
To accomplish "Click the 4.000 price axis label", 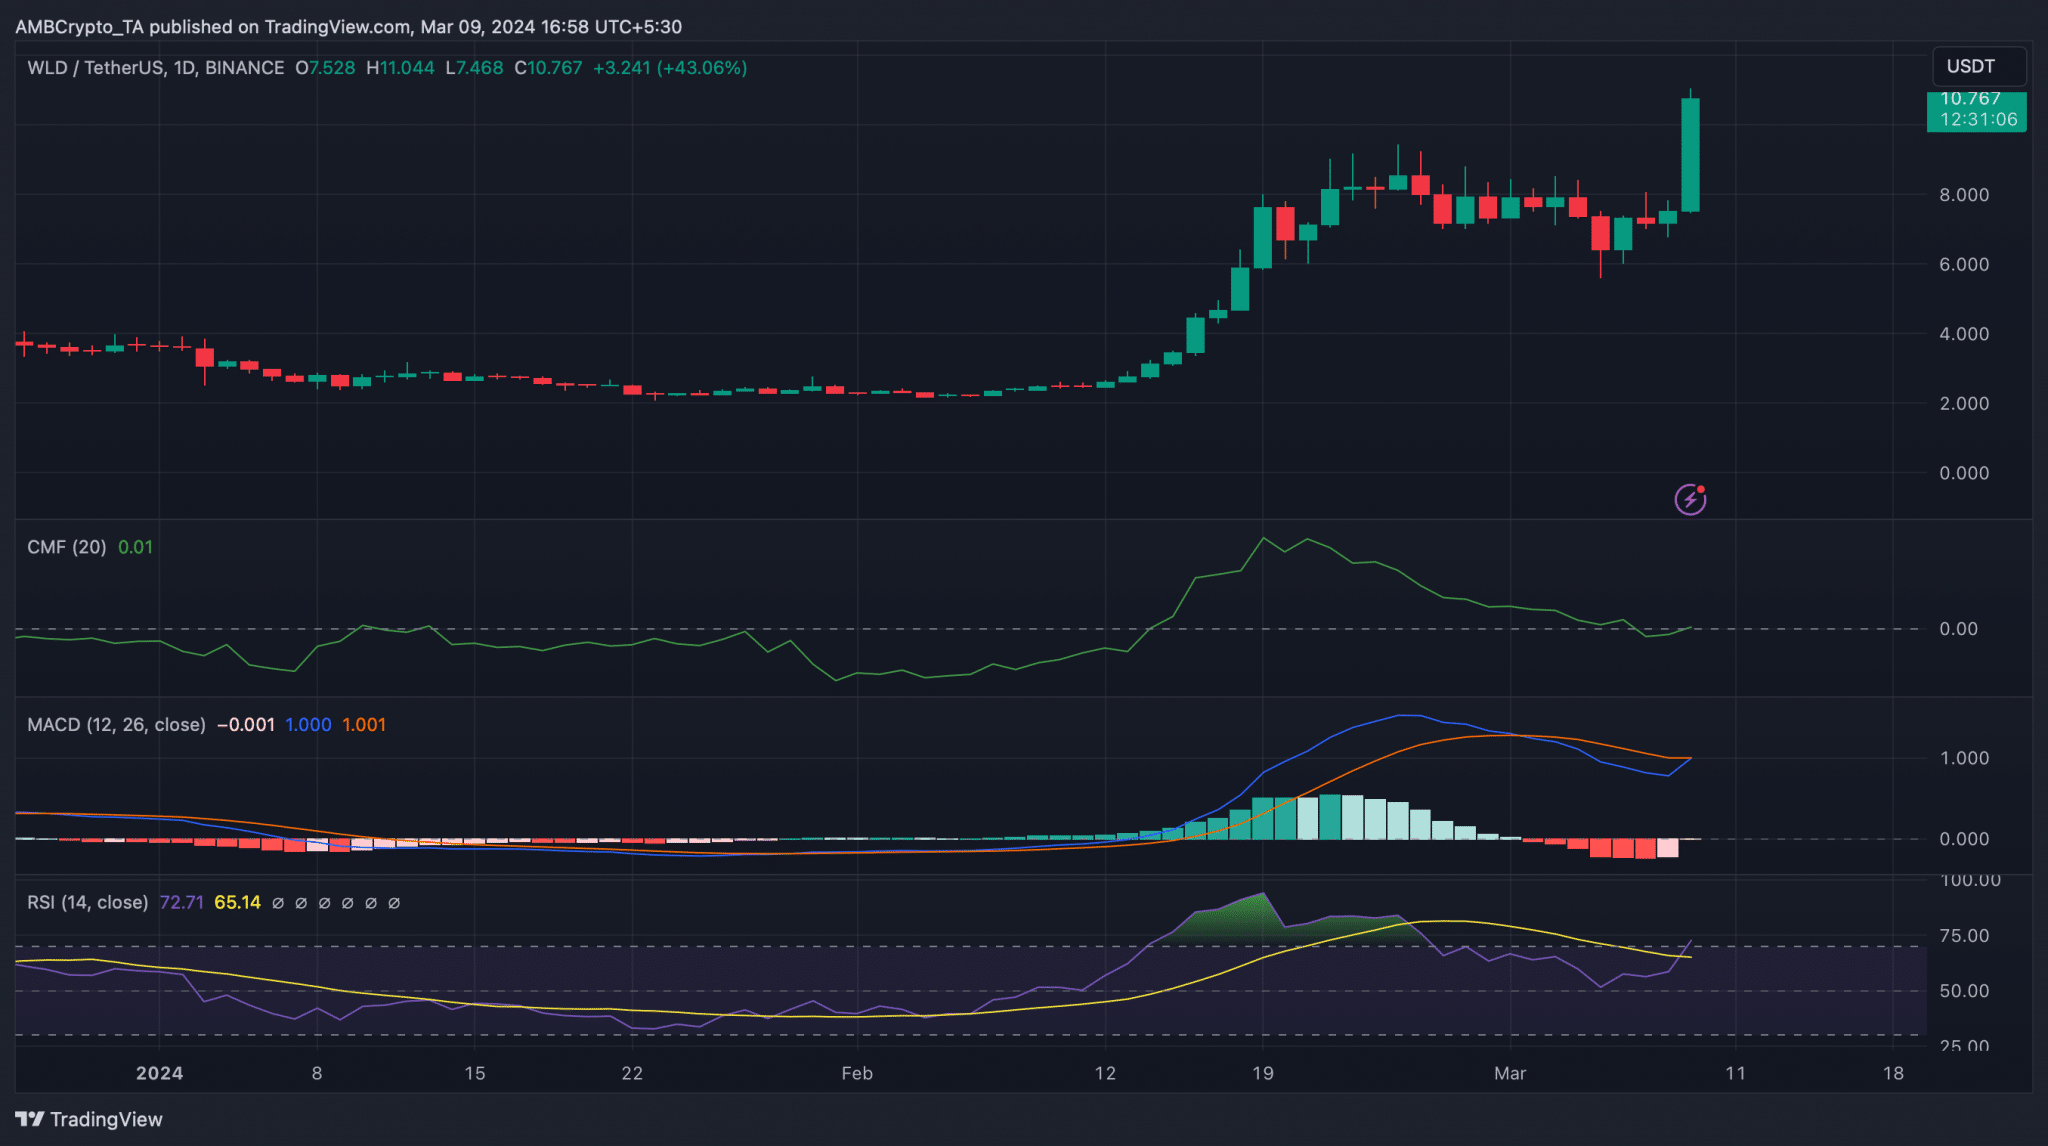I will 1964,334.
